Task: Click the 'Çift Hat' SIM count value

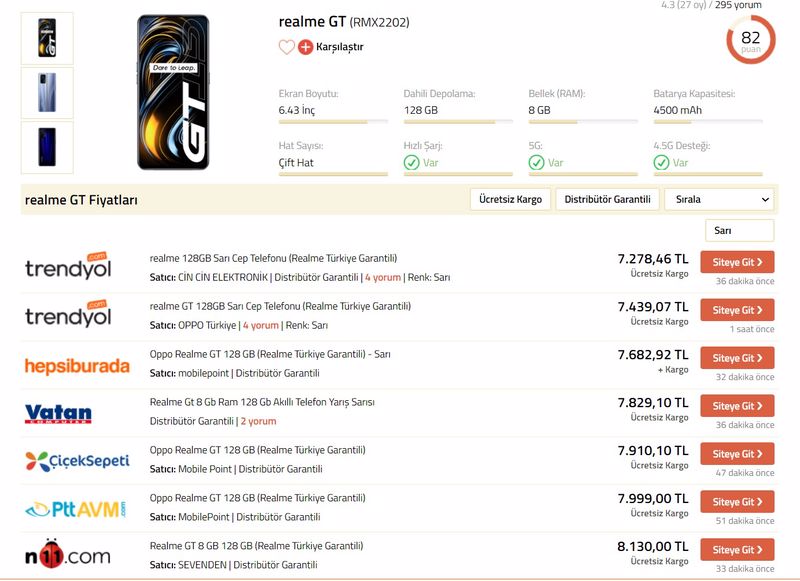Action: 296,163
